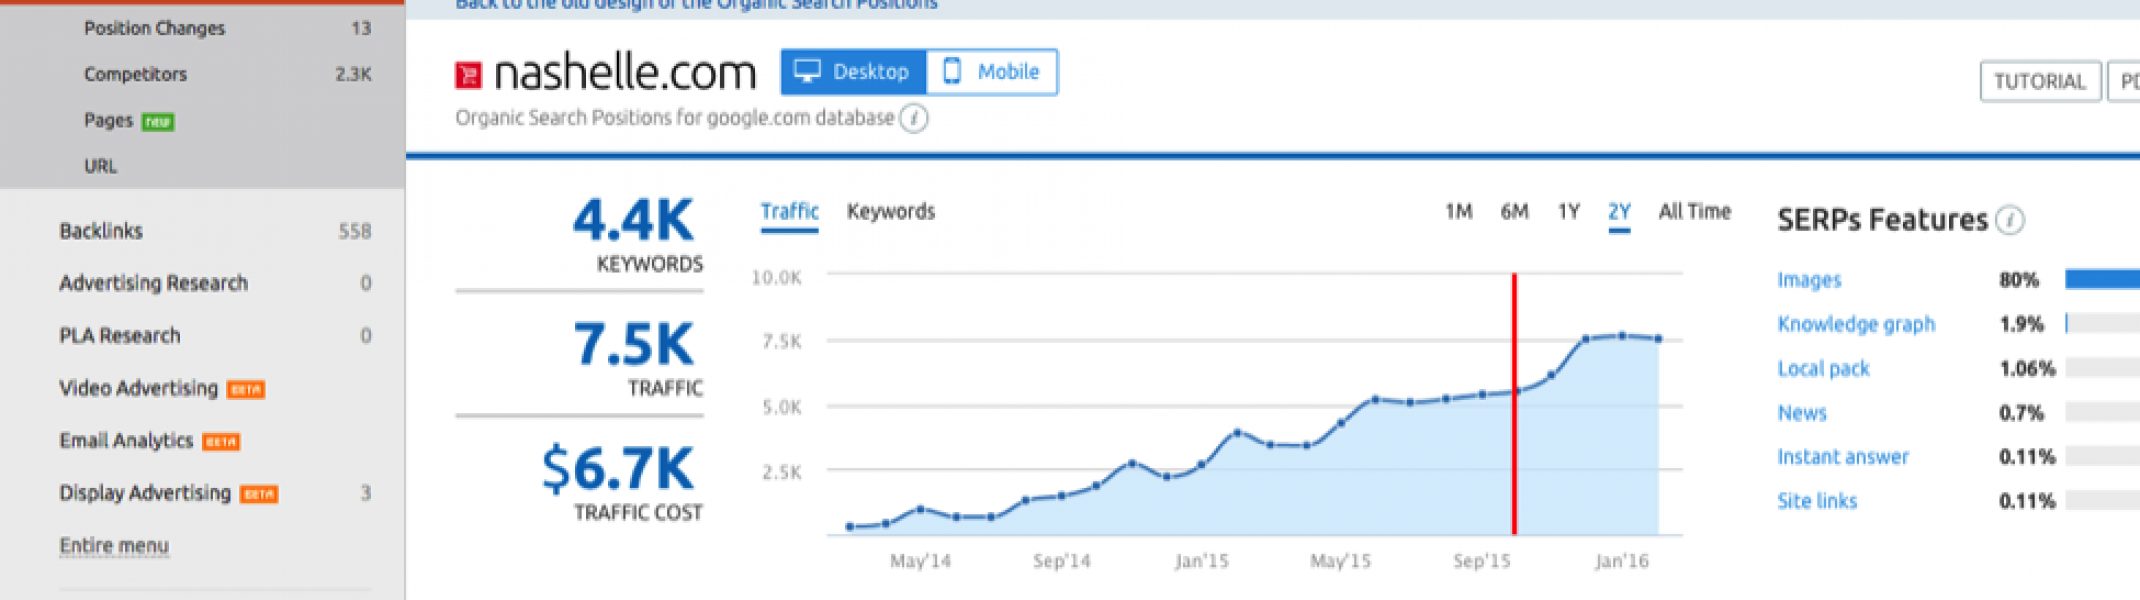The image size is (2140, 600).
Task: Open Display Advertising report
Action: [x=145, y=493]
